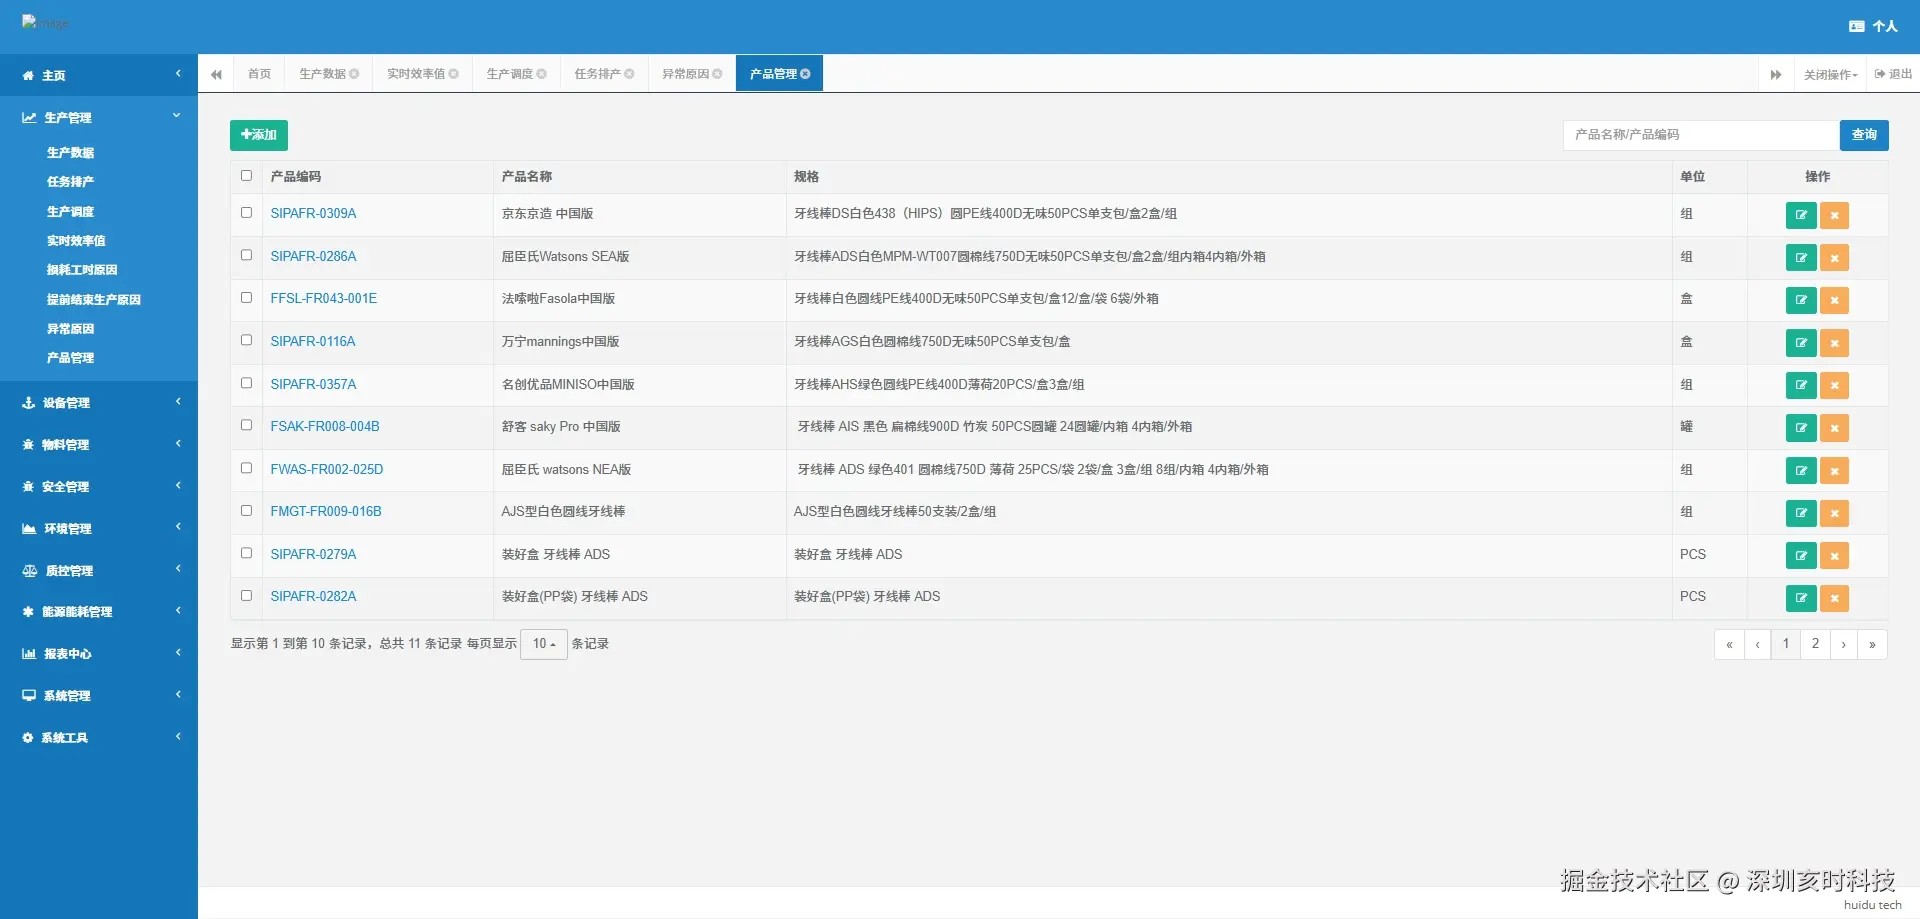Edit the SIPAFR-0279A product row
The width and height of the screenshot is (1920, 919).
click(x=1801, y=555)
